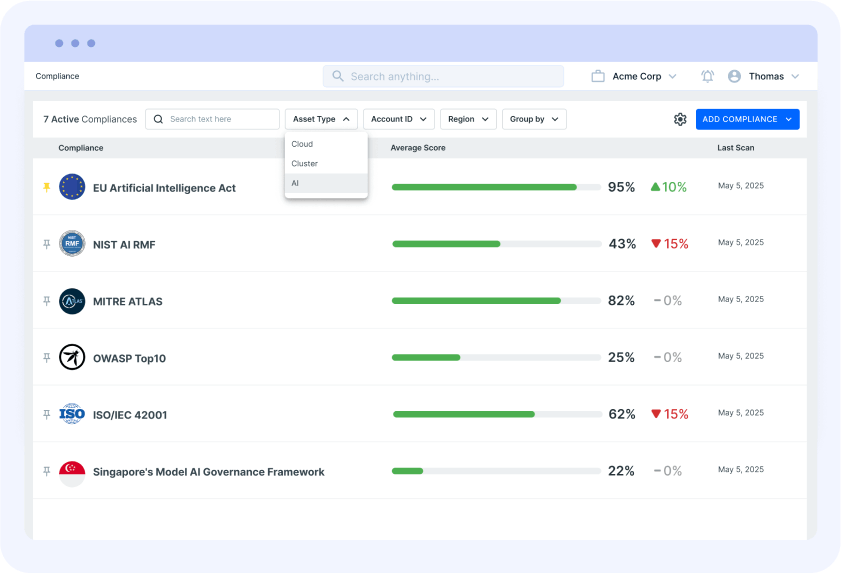This screenshot has width=841, height=573.
Task: Click the OWASP Top10 logo
Action: [x=72, y=357]
